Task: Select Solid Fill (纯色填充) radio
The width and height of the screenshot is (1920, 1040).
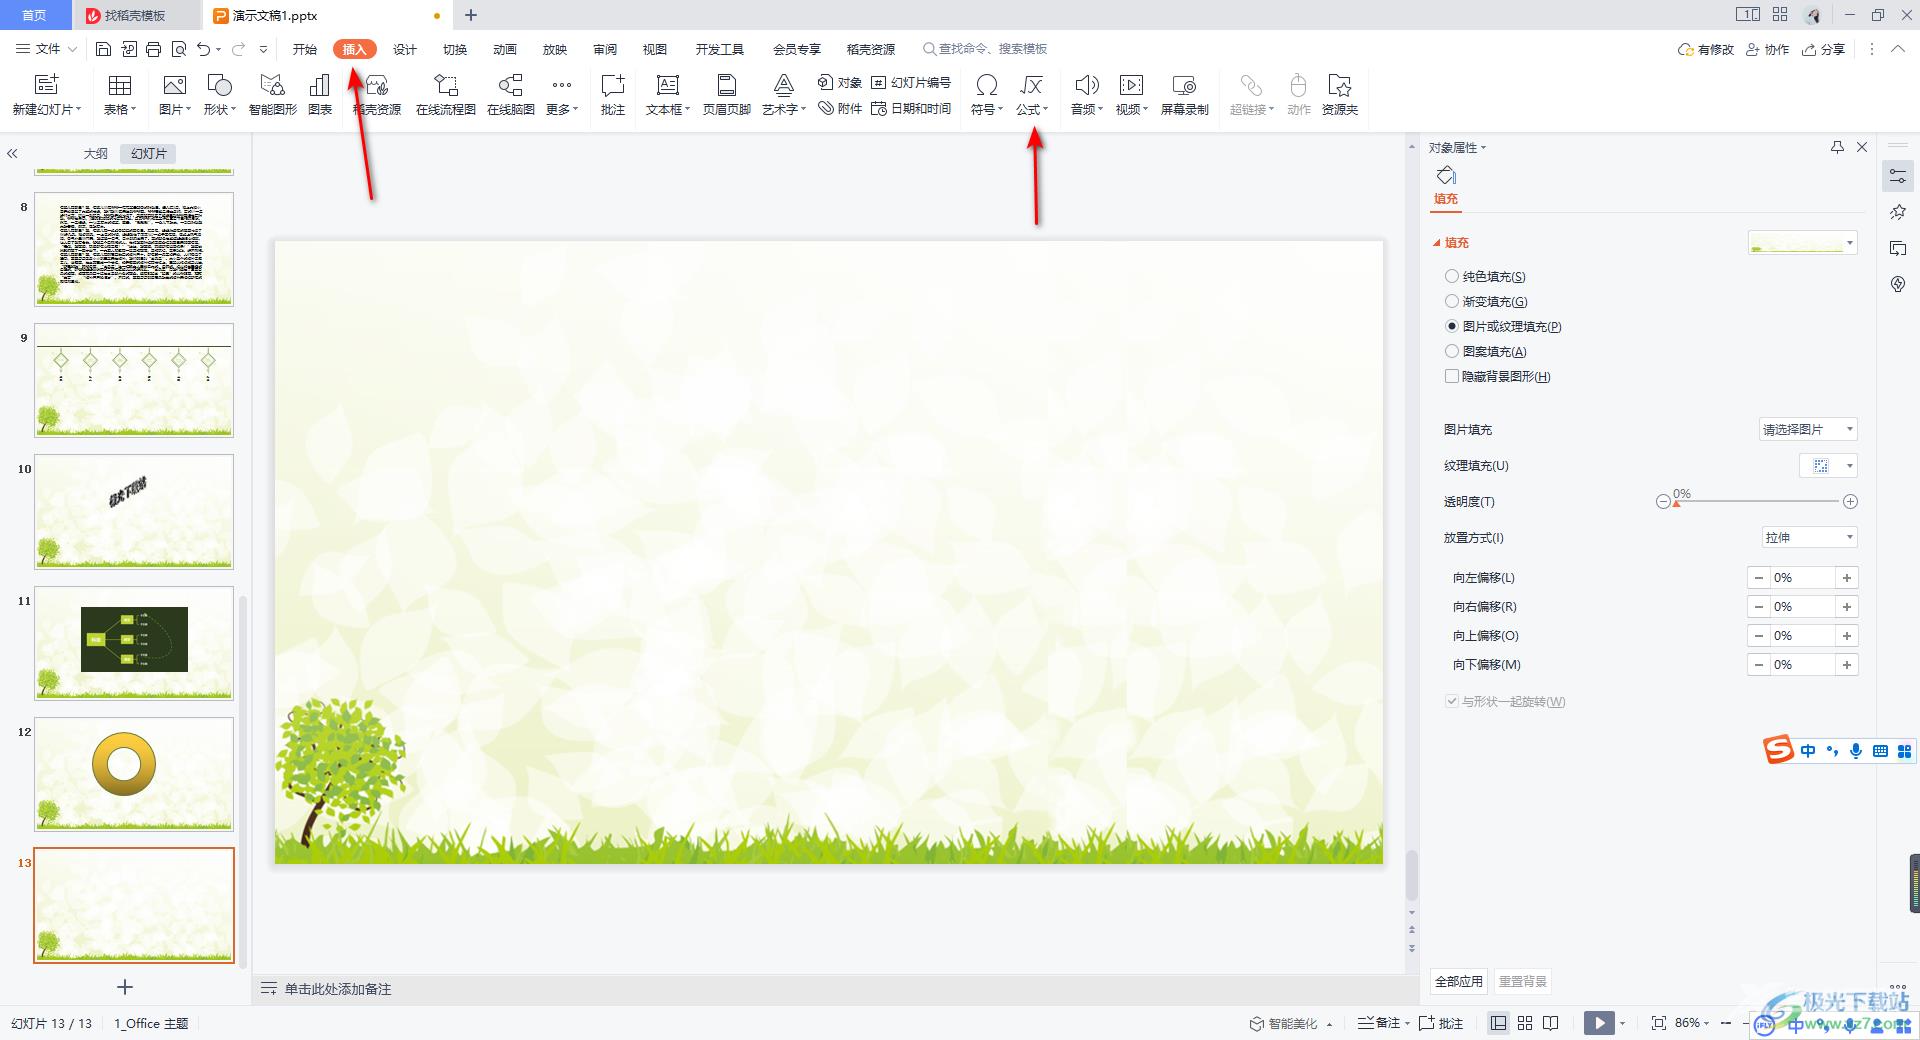Action: [x=1452, y=276]
